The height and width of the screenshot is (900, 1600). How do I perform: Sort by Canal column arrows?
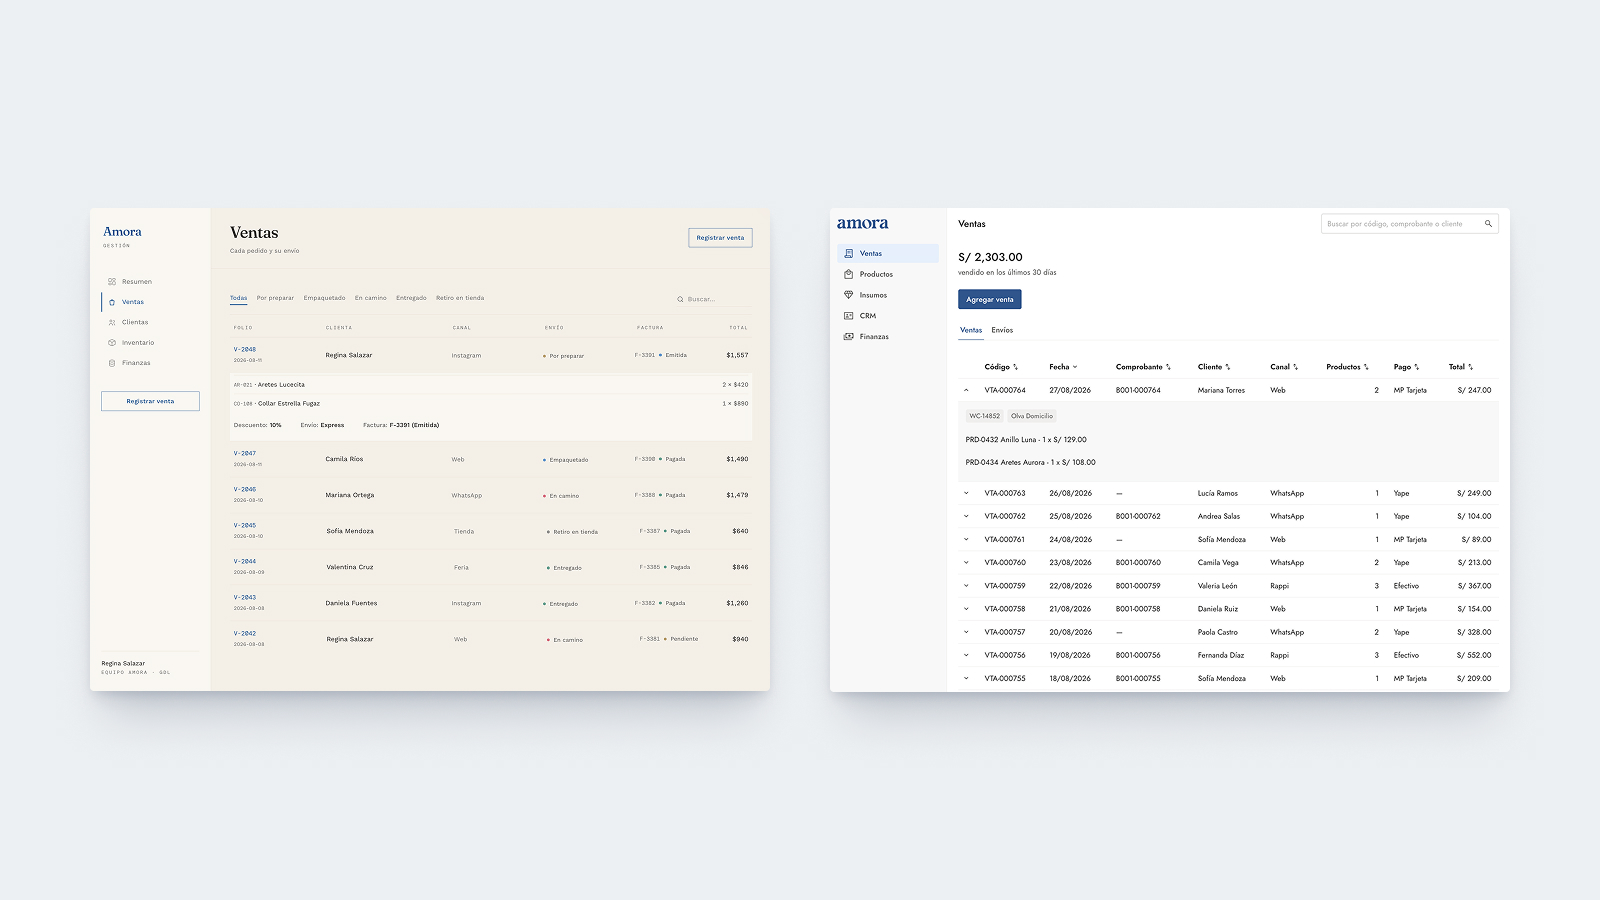tap(1296, 367)
